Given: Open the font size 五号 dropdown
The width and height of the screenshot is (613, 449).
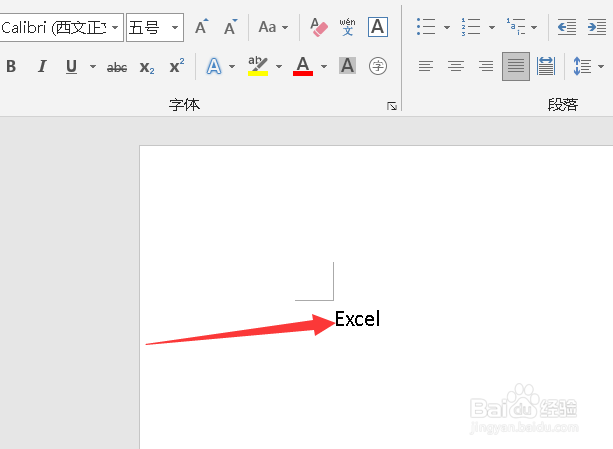Looking at the screenshot, I should point(175,27).
